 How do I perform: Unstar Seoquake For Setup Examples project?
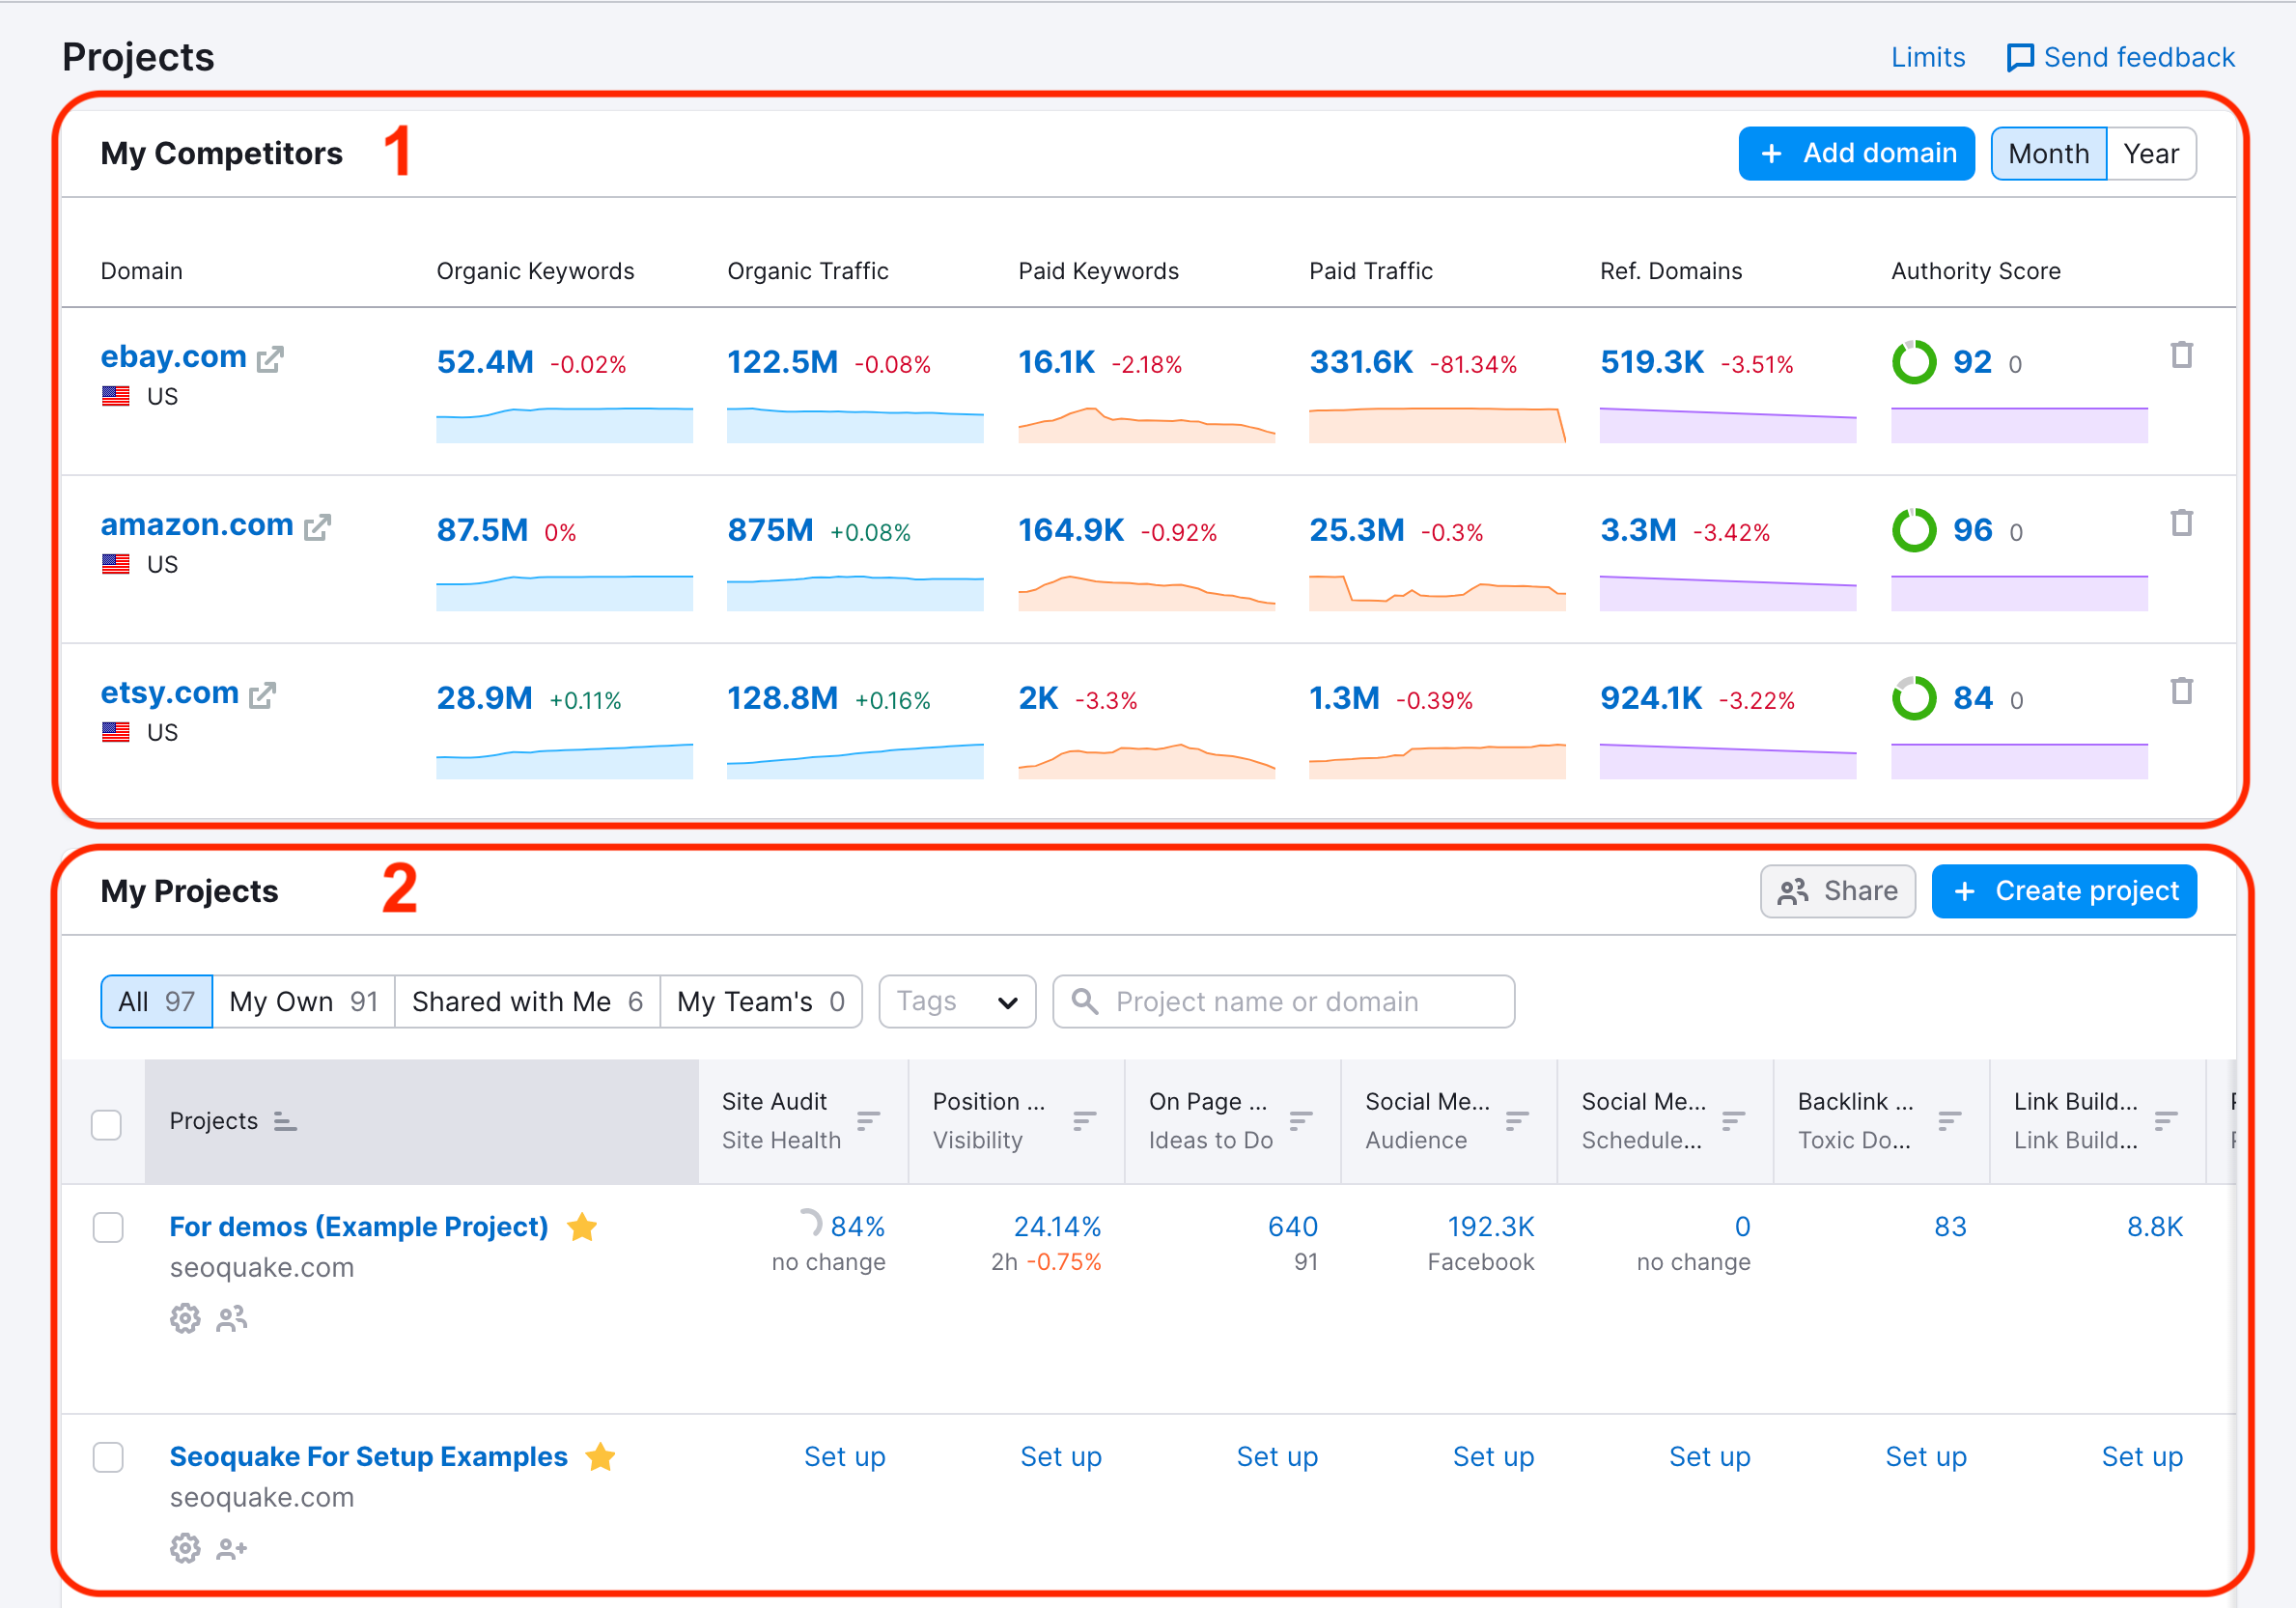click(x=600, y=1457)
